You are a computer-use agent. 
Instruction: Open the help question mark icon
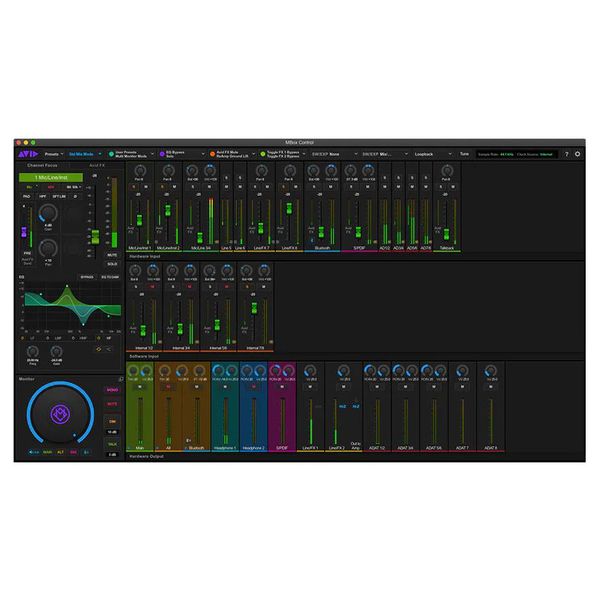point(567,154)
